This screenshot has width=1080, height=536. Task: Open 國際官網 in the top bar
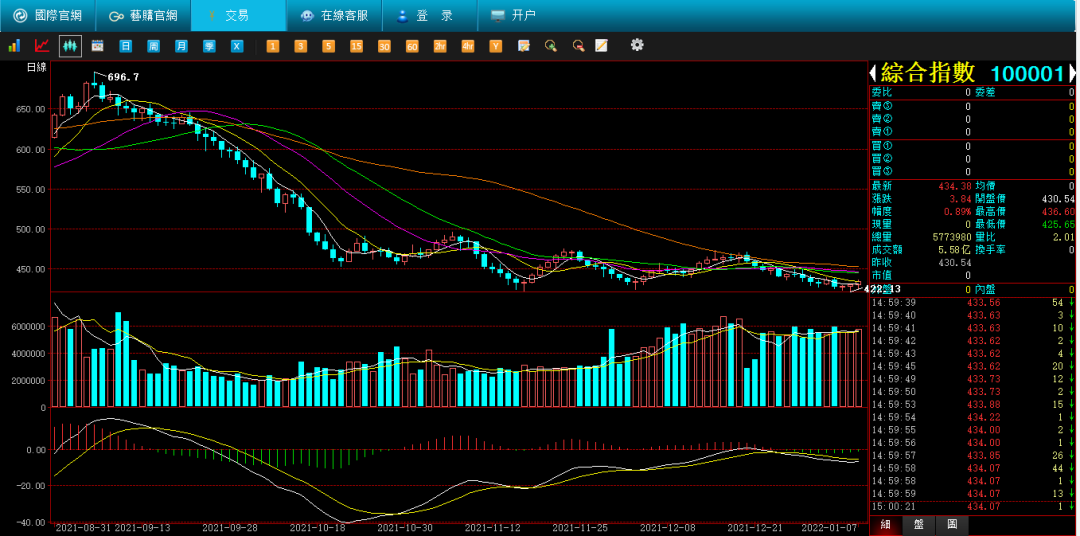point(46,15)
